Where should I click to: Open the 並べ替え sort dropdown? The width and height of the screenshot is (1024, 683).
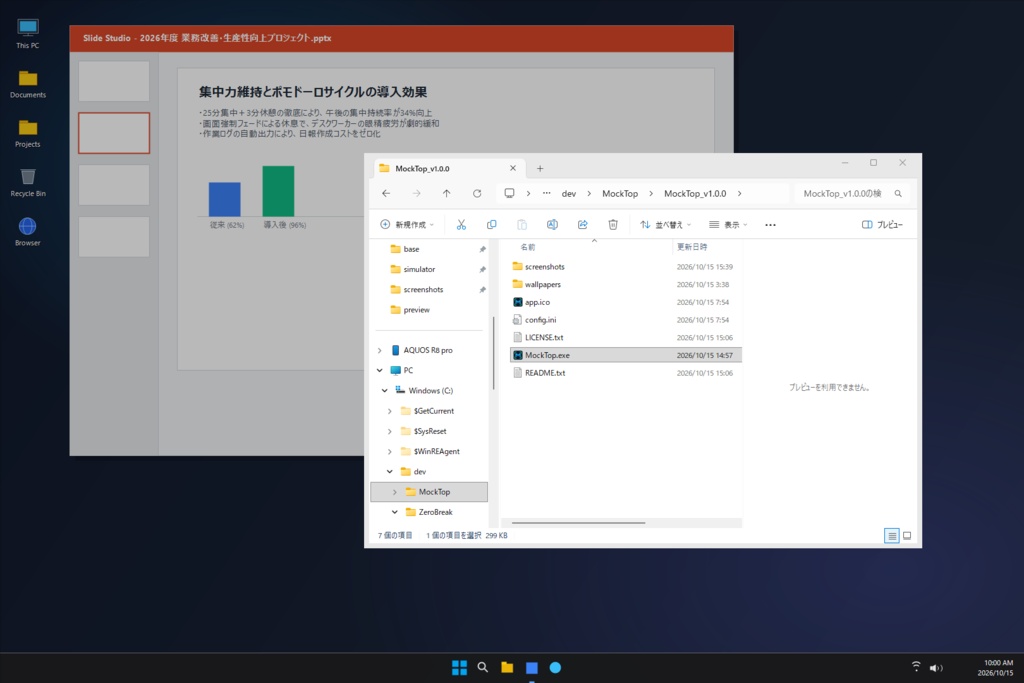coord(665,225)
